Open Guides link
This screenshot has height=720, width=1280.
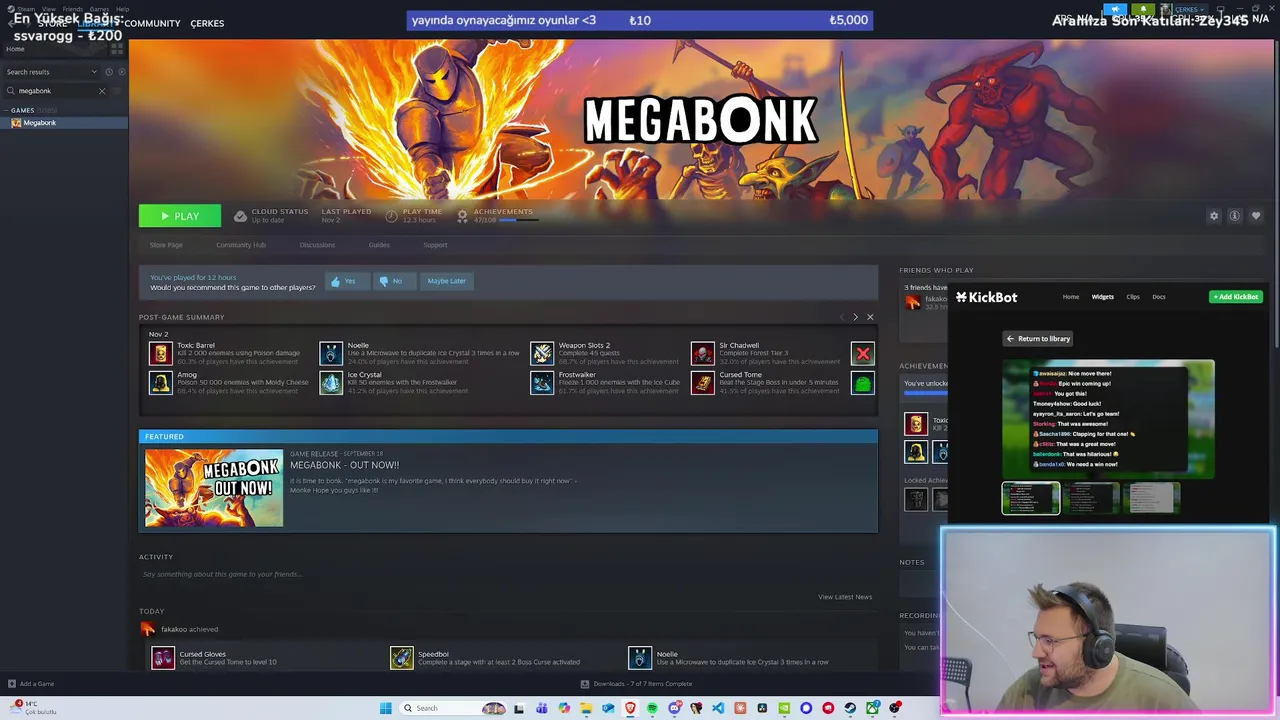[379, 245]
